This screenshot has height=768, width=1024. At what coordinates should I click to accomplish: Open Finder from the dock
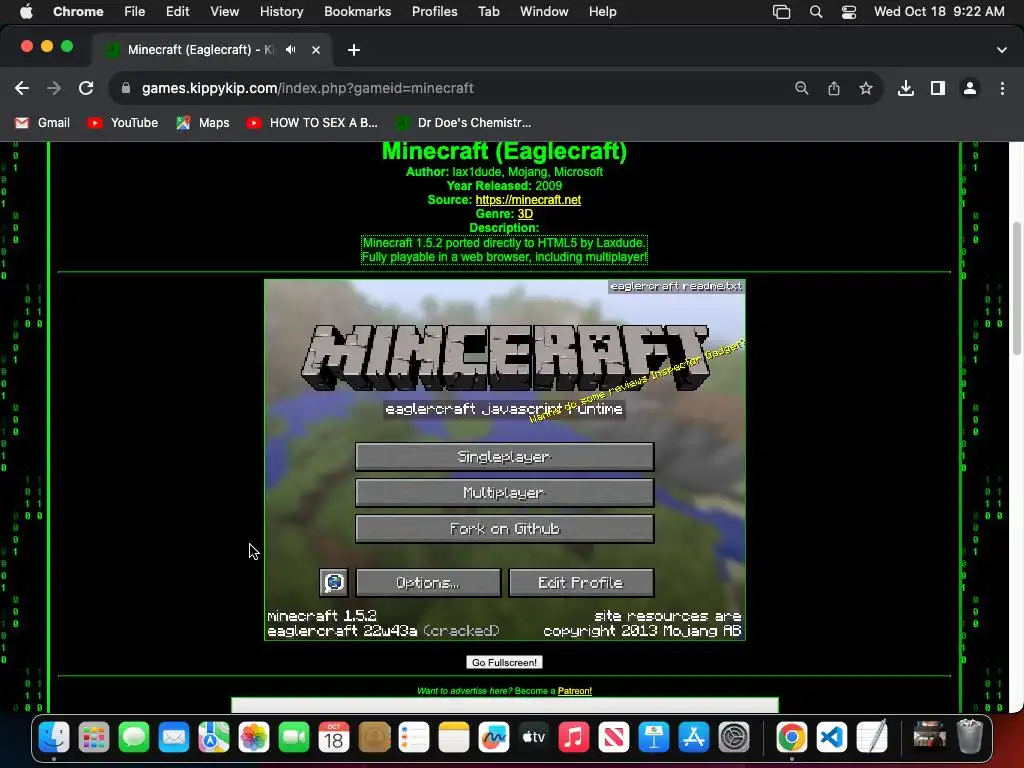(54, 738)
